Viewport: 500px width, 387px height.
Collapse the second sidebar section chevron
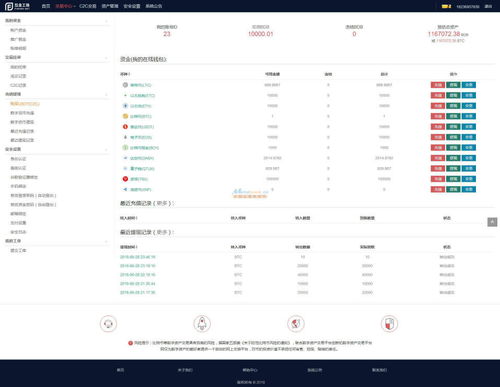point(107,58)
